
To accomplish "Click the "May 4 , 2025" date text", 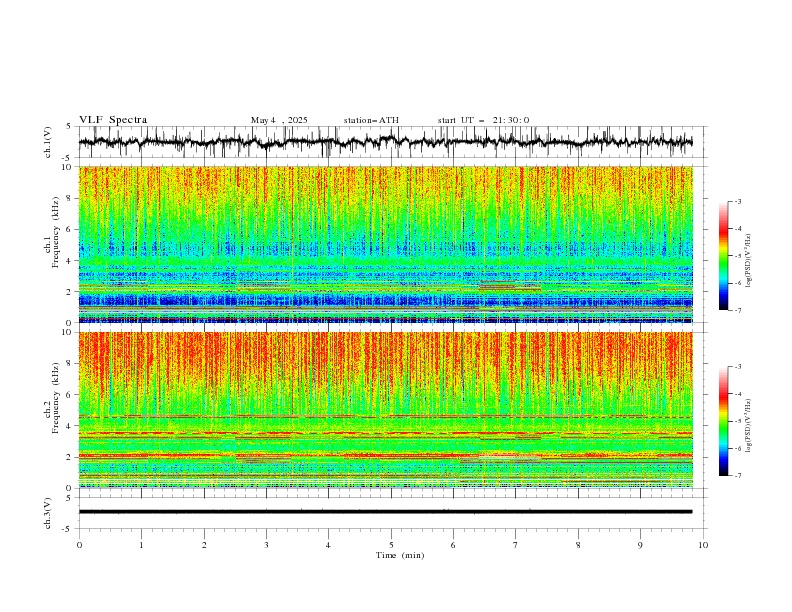I will (x=279, y=120).
